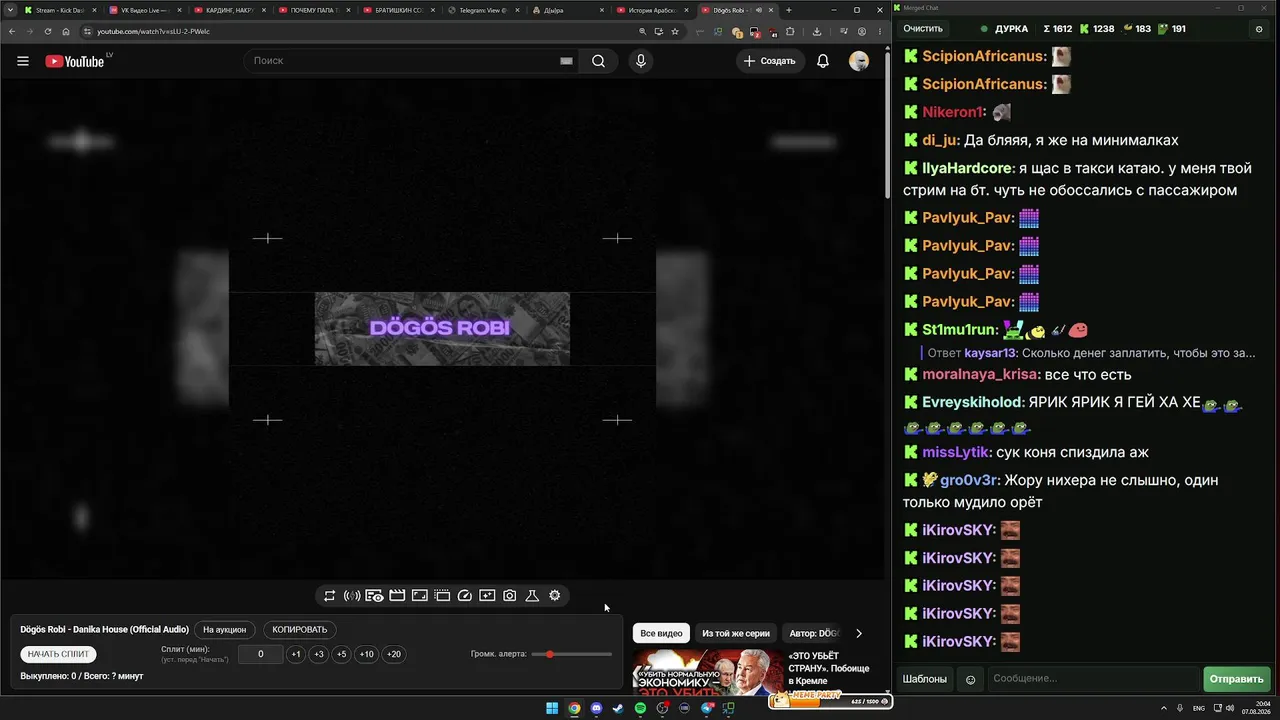The height and width of the screenshot is (720, 1280).
Task: Click the КОПИРОВАТЬ button
Action: pos(300,630)
